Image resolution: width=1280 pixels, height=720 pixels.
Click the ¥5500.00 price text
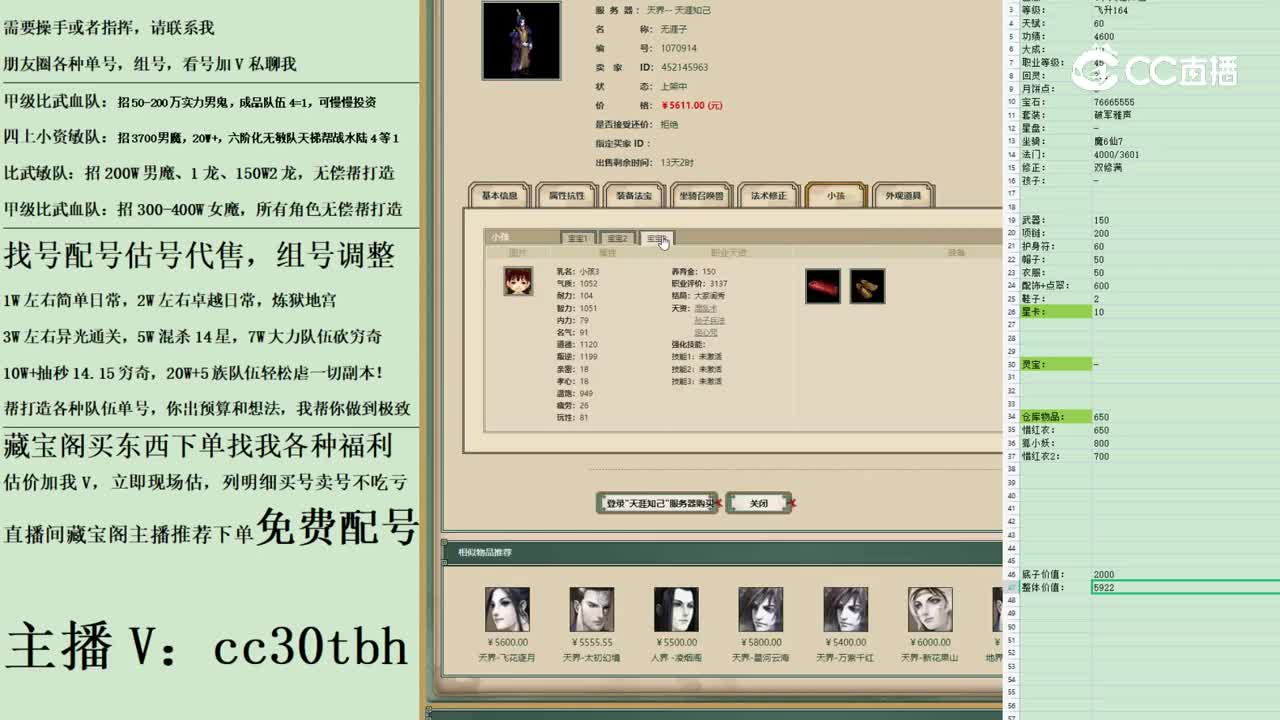click(x=676, y=642)
